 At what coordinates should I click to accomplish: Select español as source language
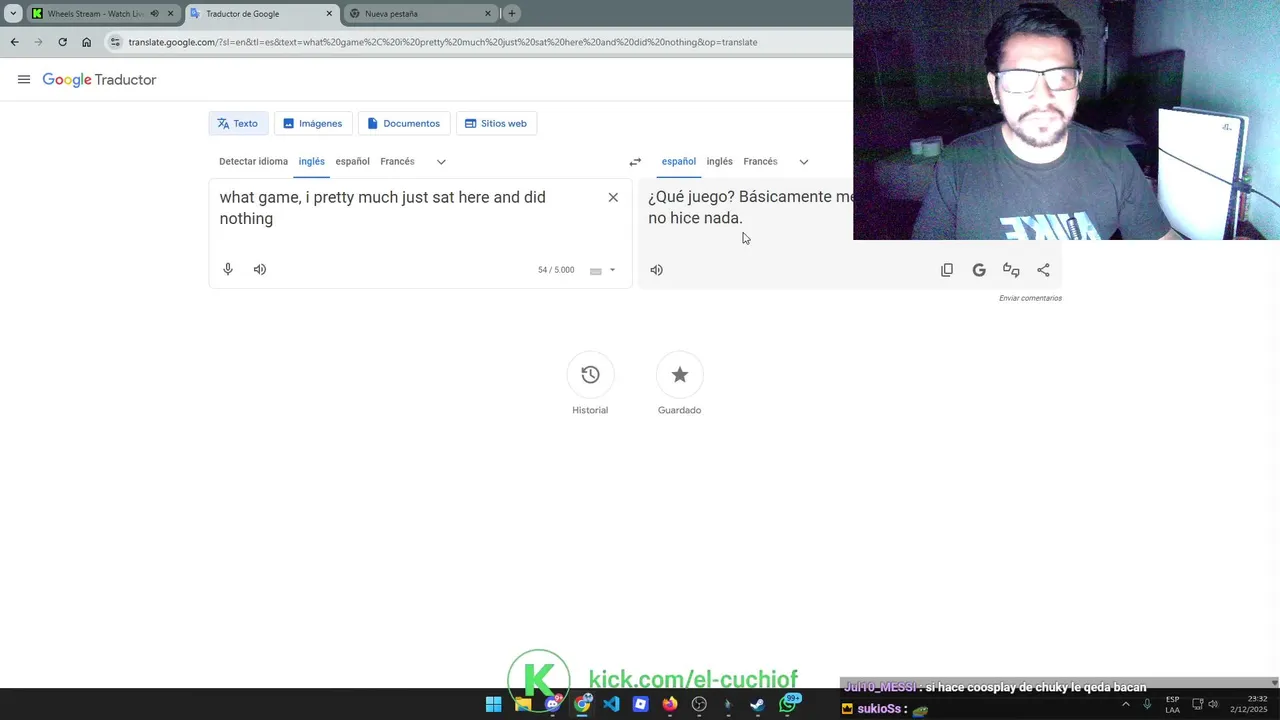(352, 161)
